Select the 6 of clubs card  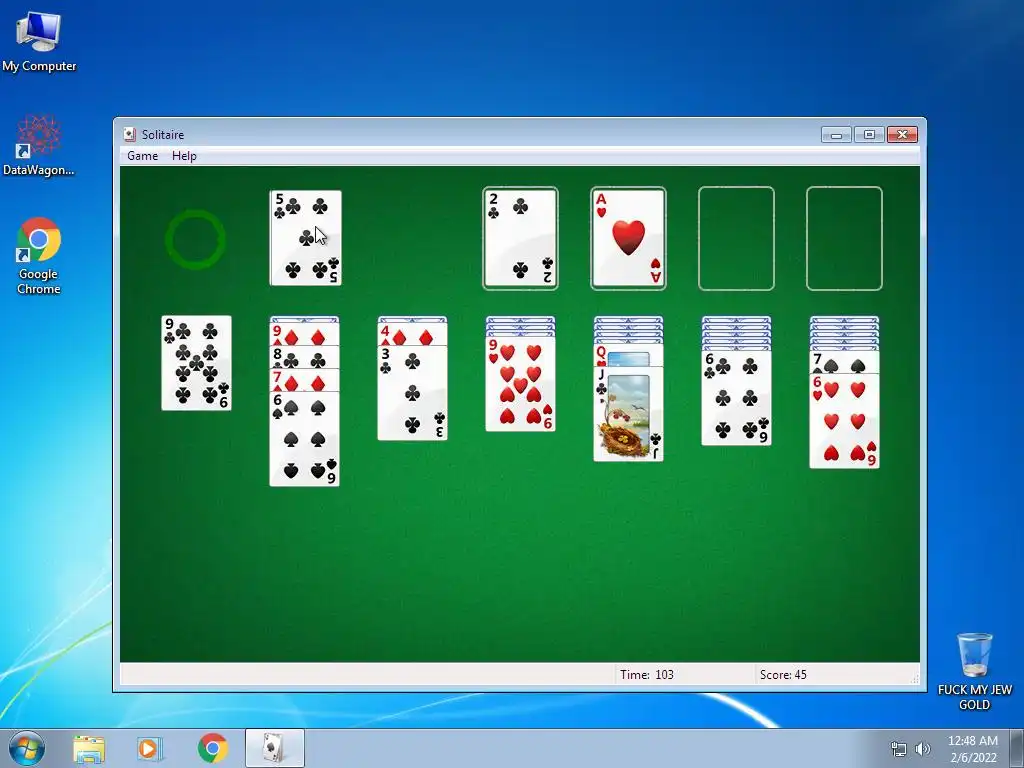coord(737,398)
